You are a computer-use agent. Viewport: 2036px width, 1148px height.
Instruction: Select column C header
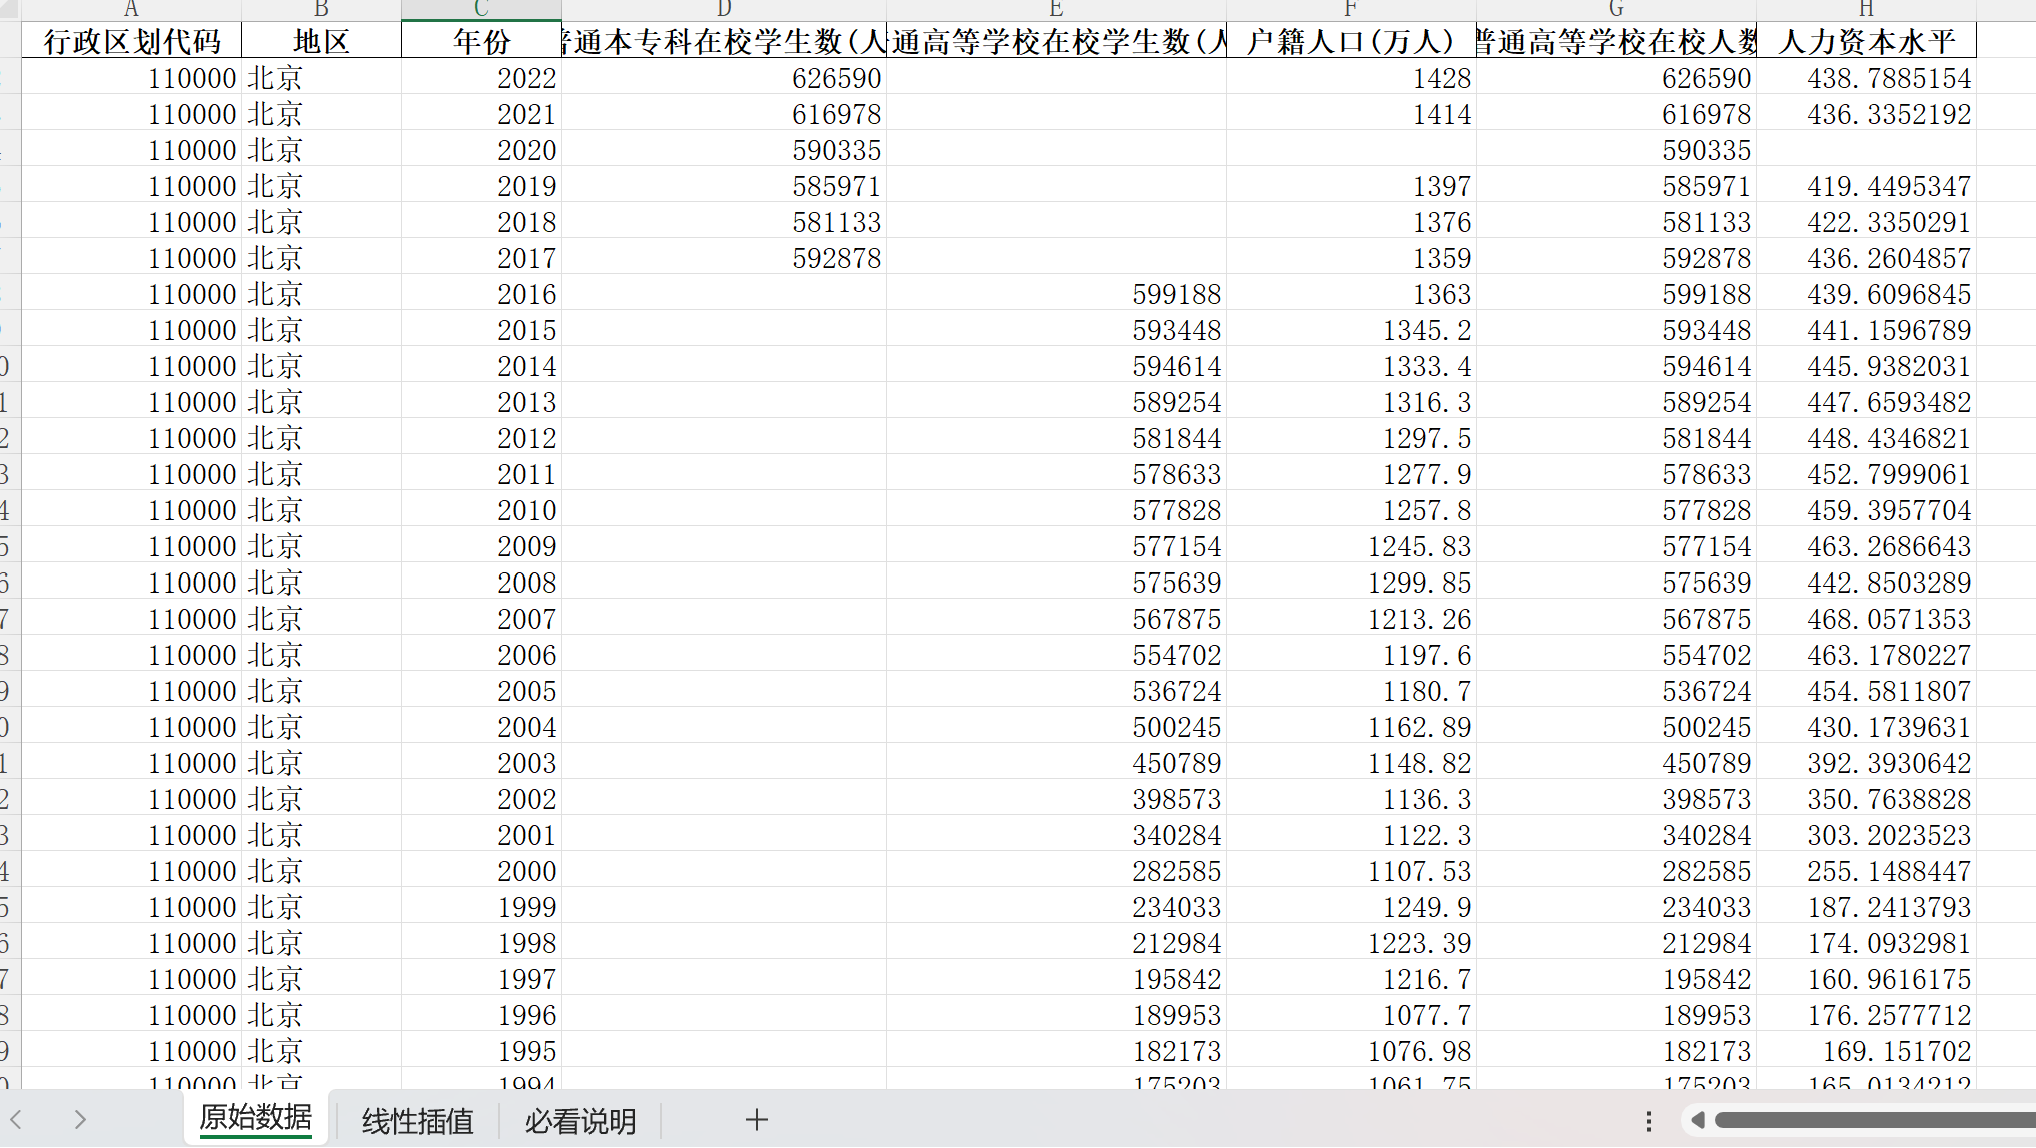tap(481, 9)
